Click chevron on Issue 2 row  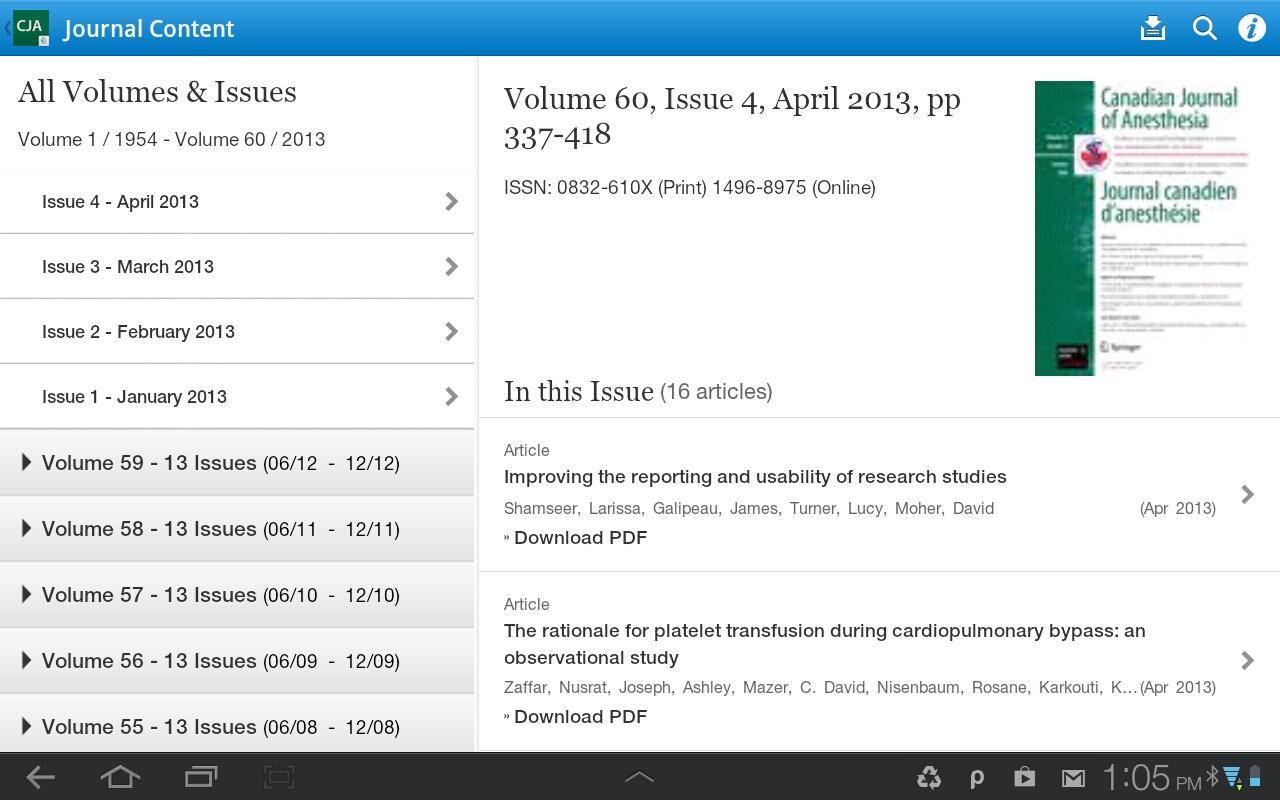[x=451, y=331]
